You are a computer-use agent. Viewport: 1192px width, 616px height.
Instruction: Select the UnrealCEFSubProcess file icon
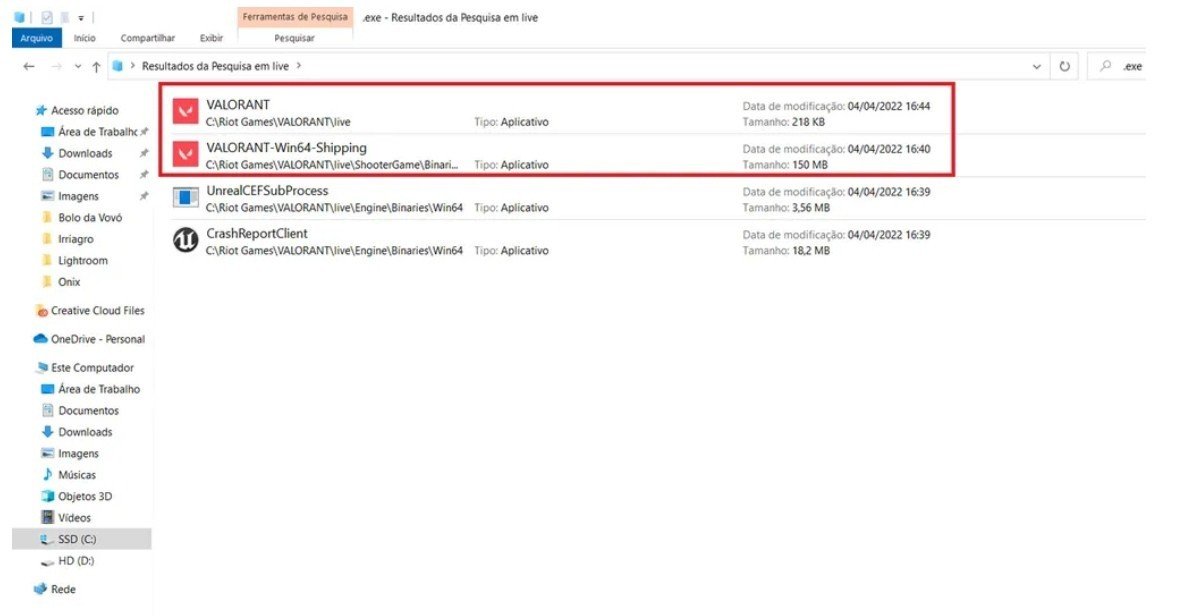[x=185, y=198]
